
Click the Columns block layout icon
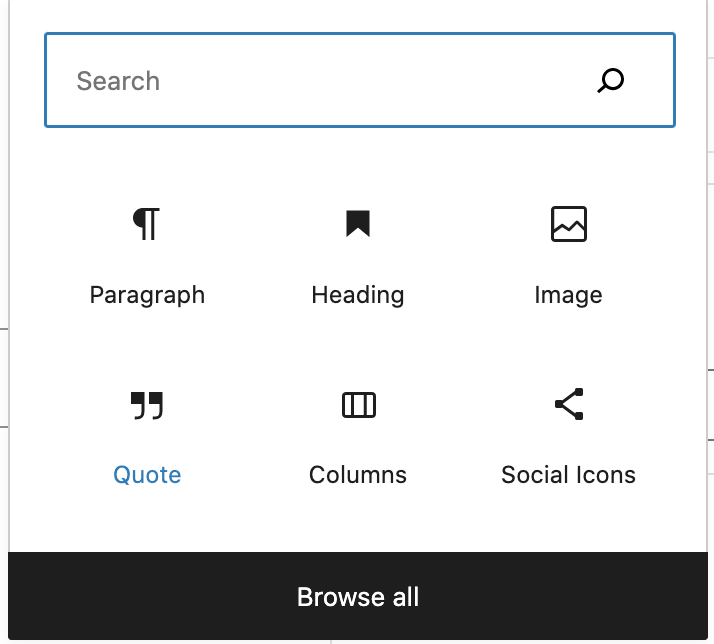click(x=358, y=405)
